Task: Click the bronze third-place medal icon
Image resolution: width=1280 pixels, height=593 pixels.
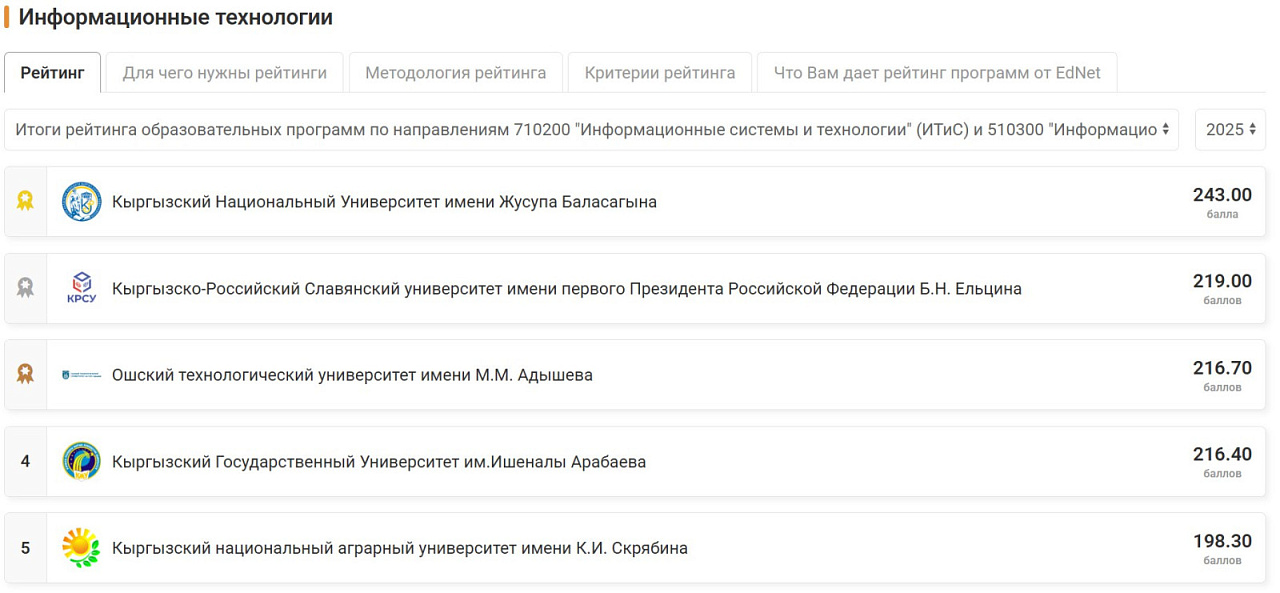Action: coord(25,375)
